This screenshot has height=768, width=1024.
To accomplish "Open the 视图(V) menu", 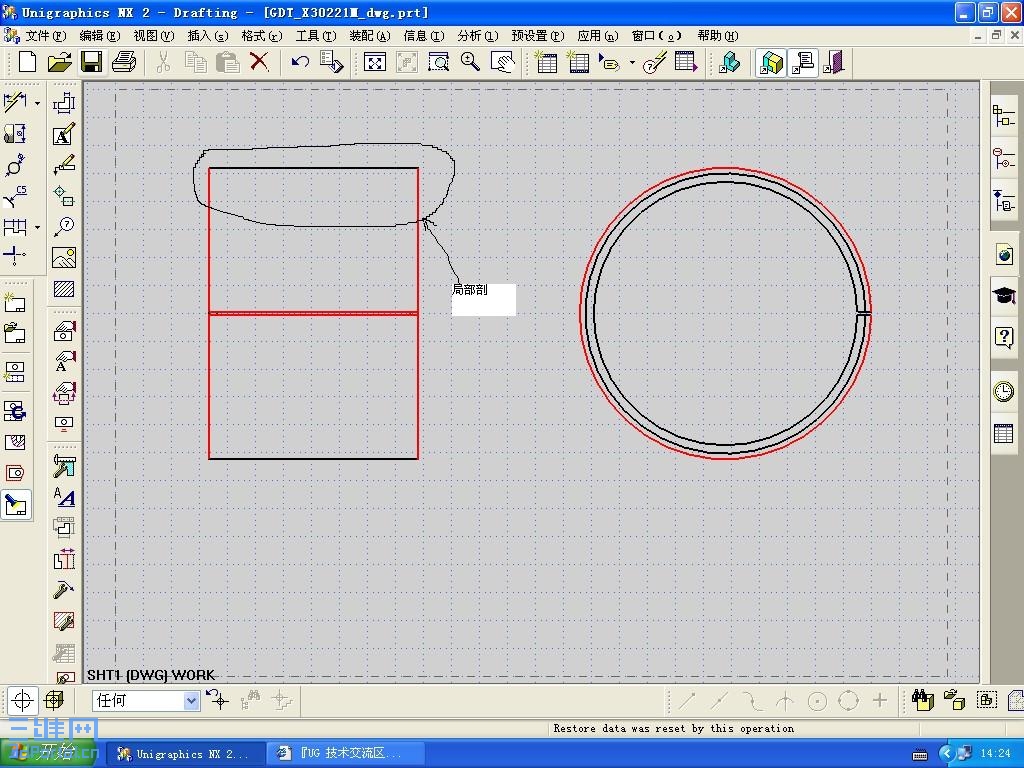I will click(x=153, y=36).
